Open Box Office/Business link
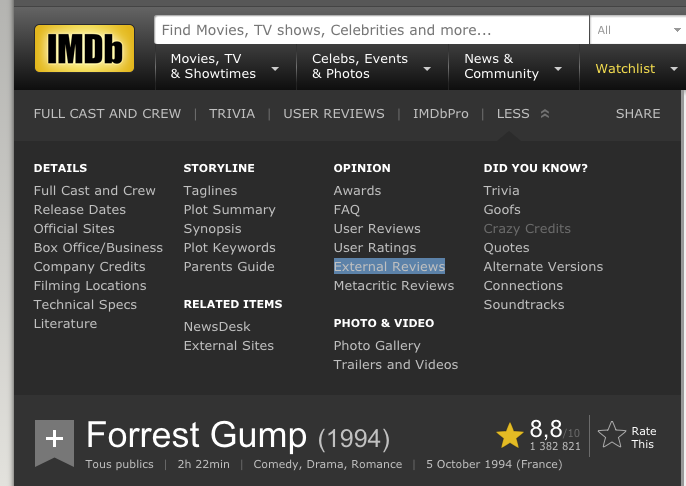This screenshot has height=486, width=686. [98, 248]
